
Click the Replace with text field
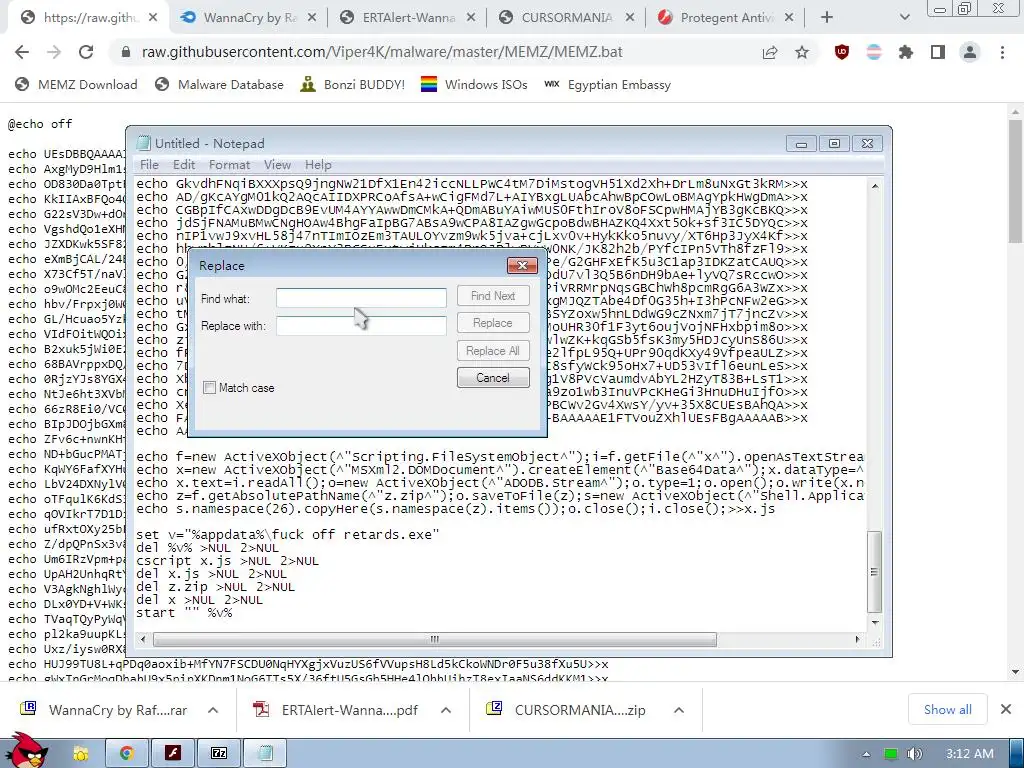361,325
